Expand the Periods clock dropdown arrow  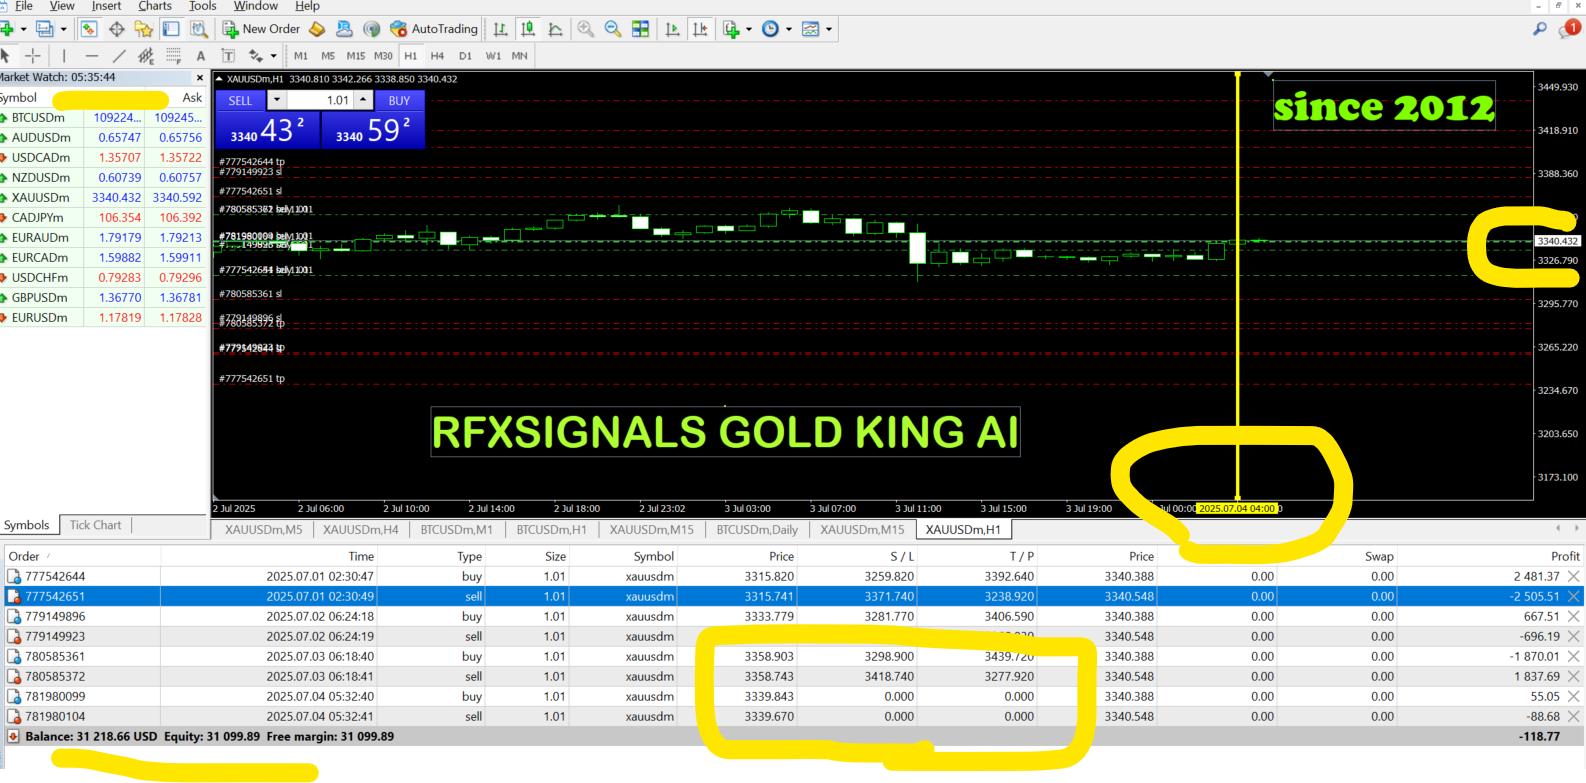click(x=789, y=29)
